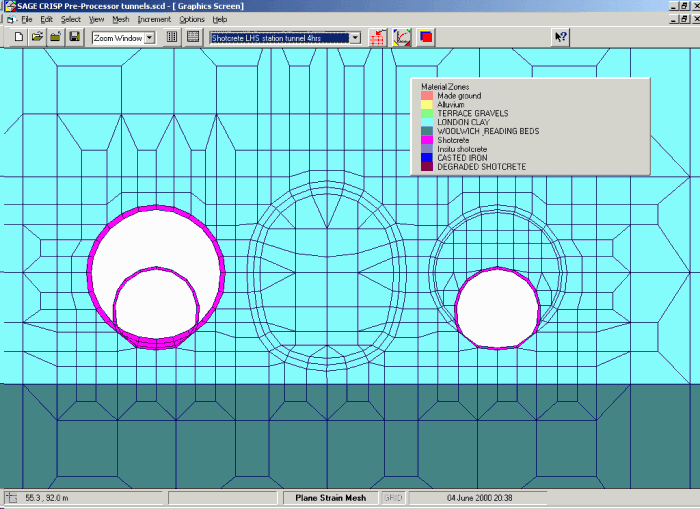
Task: Open the File menu
Action: point(27,20)
